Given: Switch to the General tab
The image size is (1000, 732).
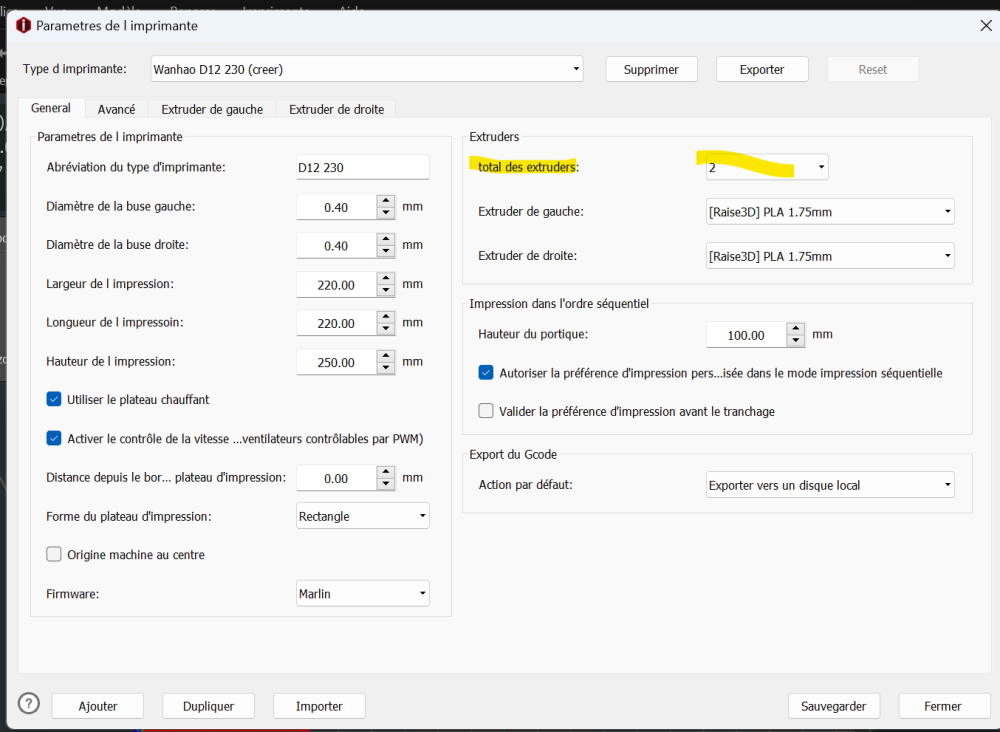Looking at the screenshot, I should (x=51, y=108).
